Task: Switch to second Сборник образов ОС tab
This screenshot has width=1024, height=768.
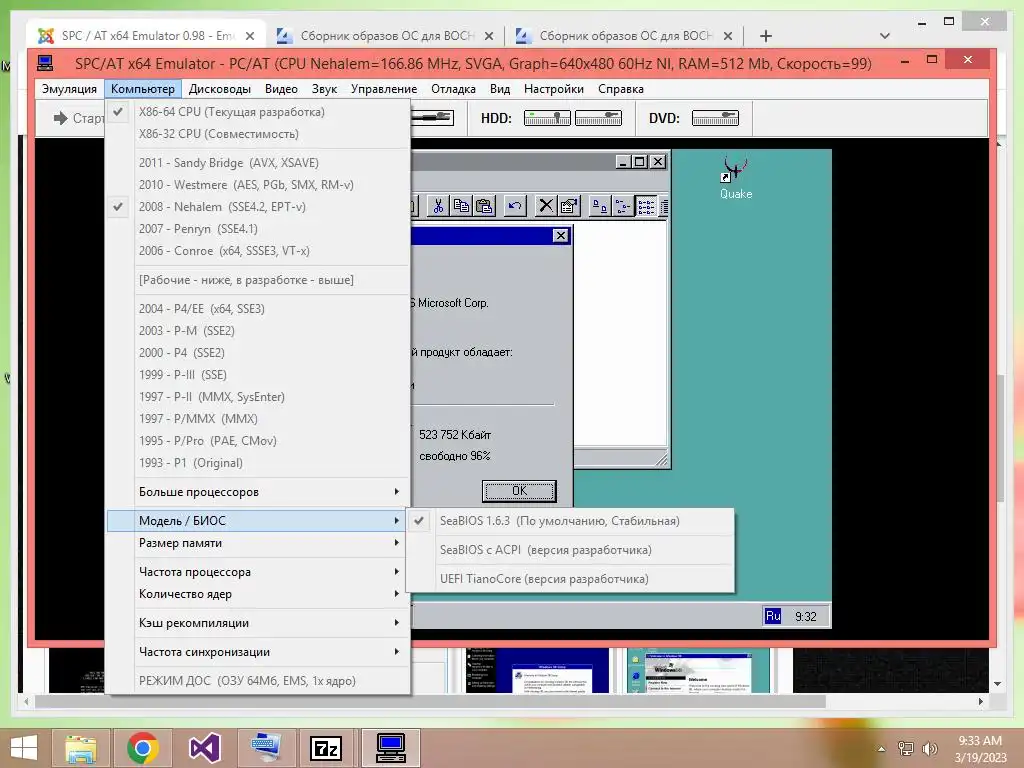Action: 624,36
